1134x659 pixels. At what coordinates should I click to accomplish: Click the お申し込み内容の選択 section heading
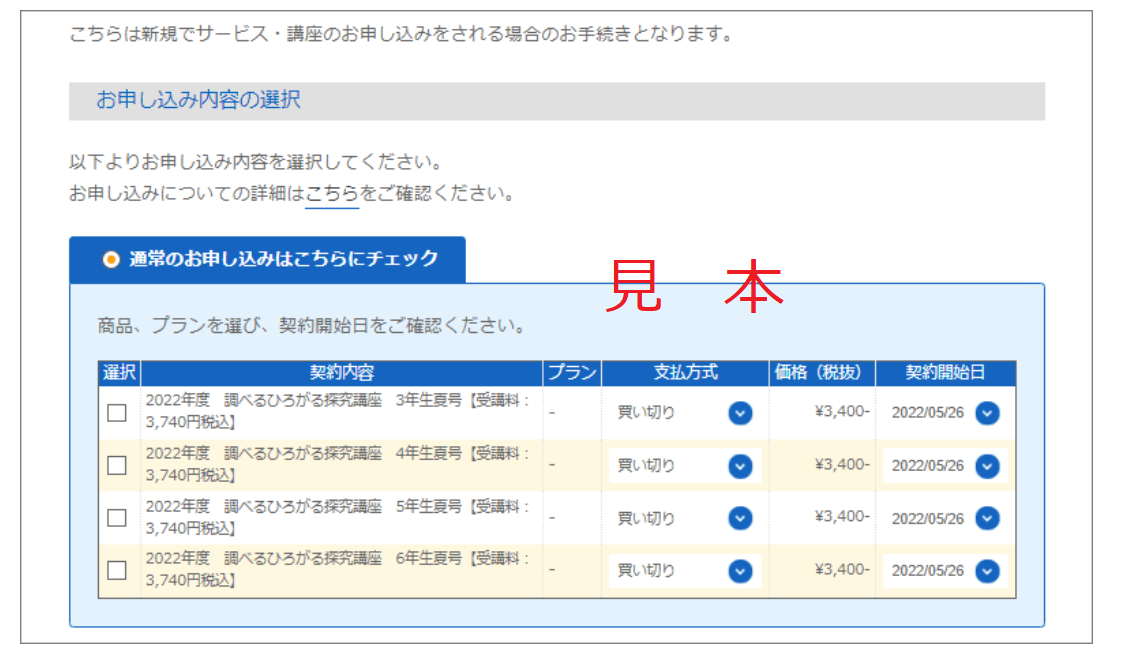click(198, 100)
